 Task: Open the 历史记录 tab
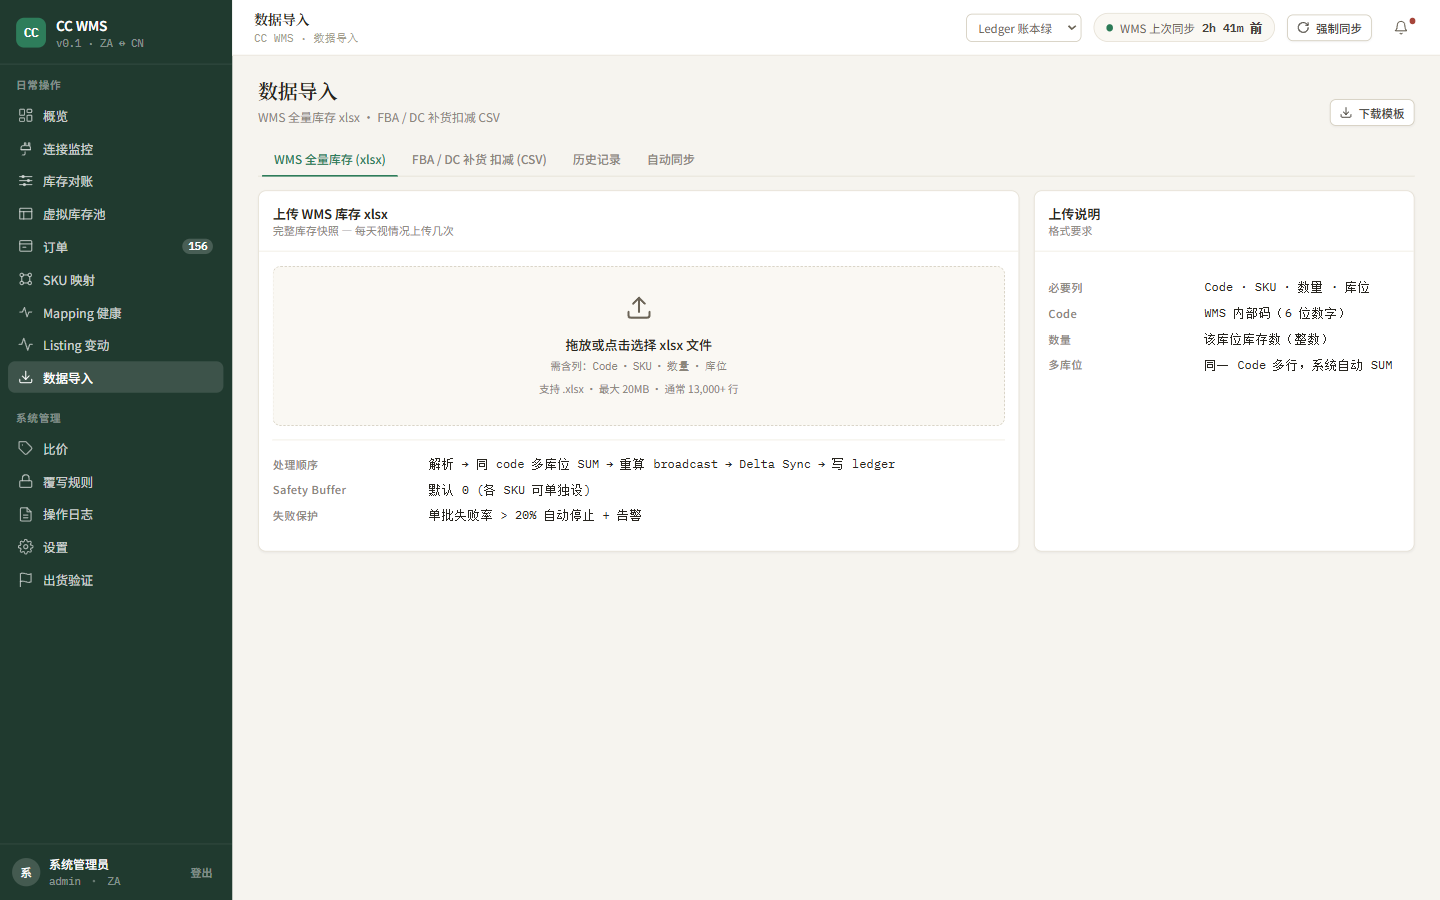pyautogui.click(x=596, y=160)
